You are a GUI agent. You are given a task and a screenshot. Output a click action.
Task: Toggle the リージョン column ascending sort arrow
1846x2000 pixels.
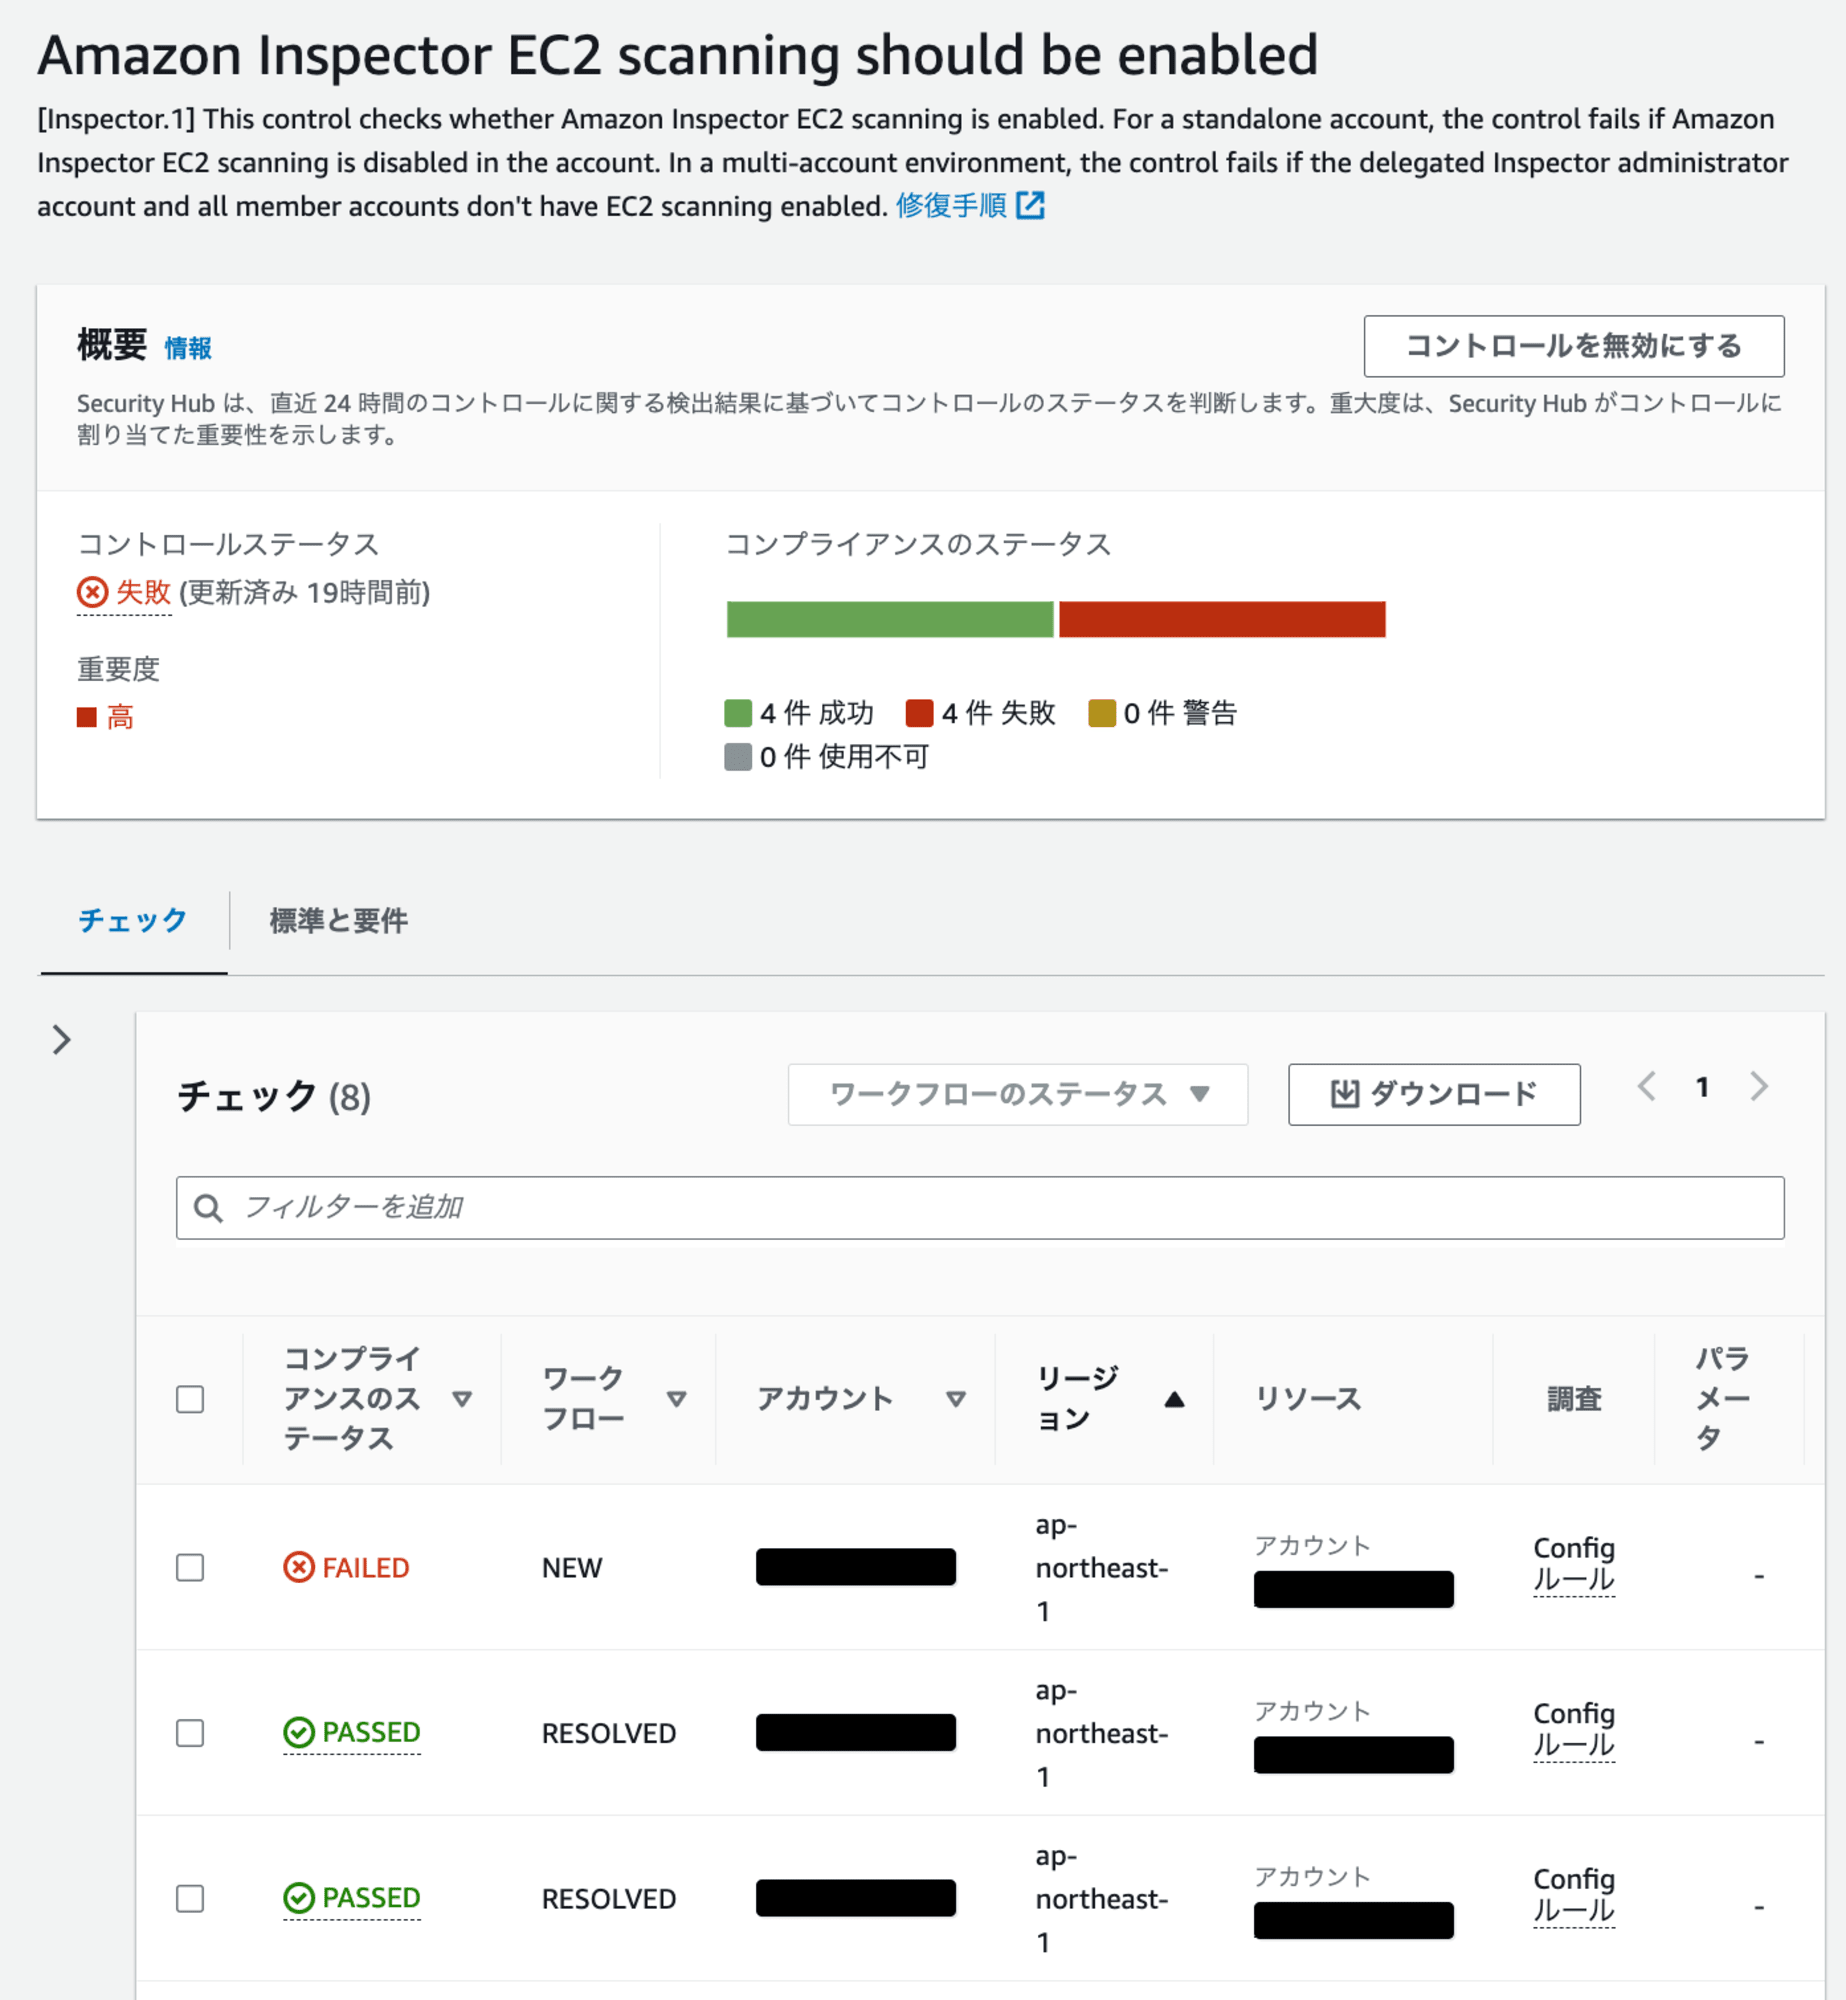click(x=1174, y=1399)
